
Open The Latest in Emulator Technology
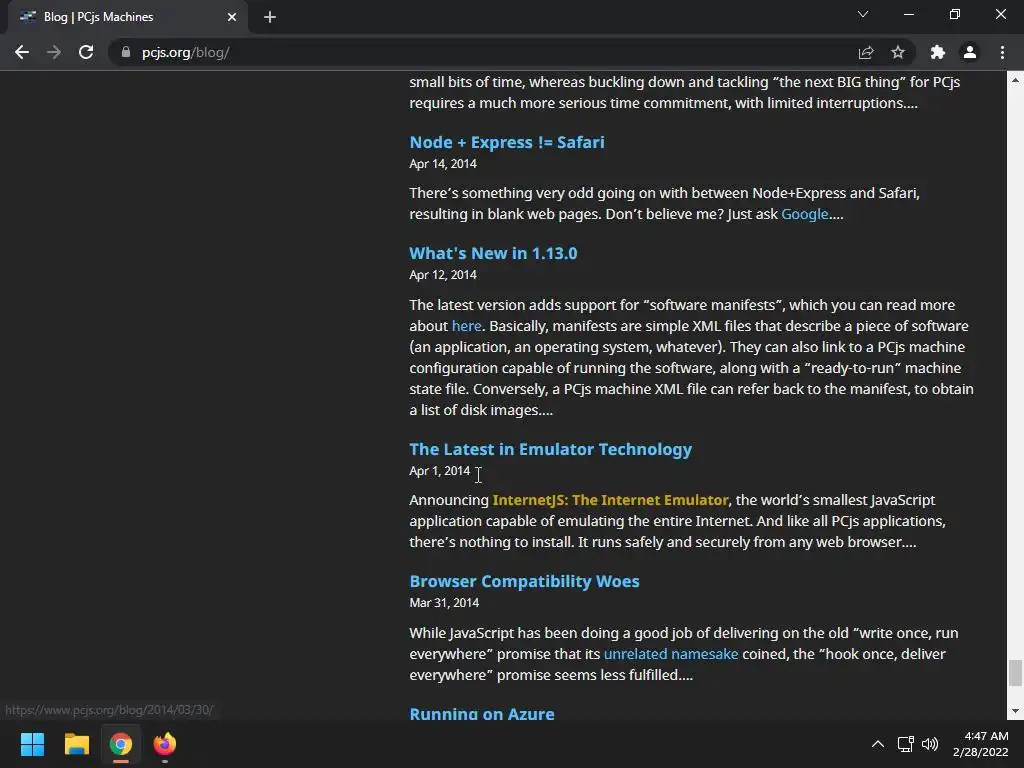click(x=551, y=449)
